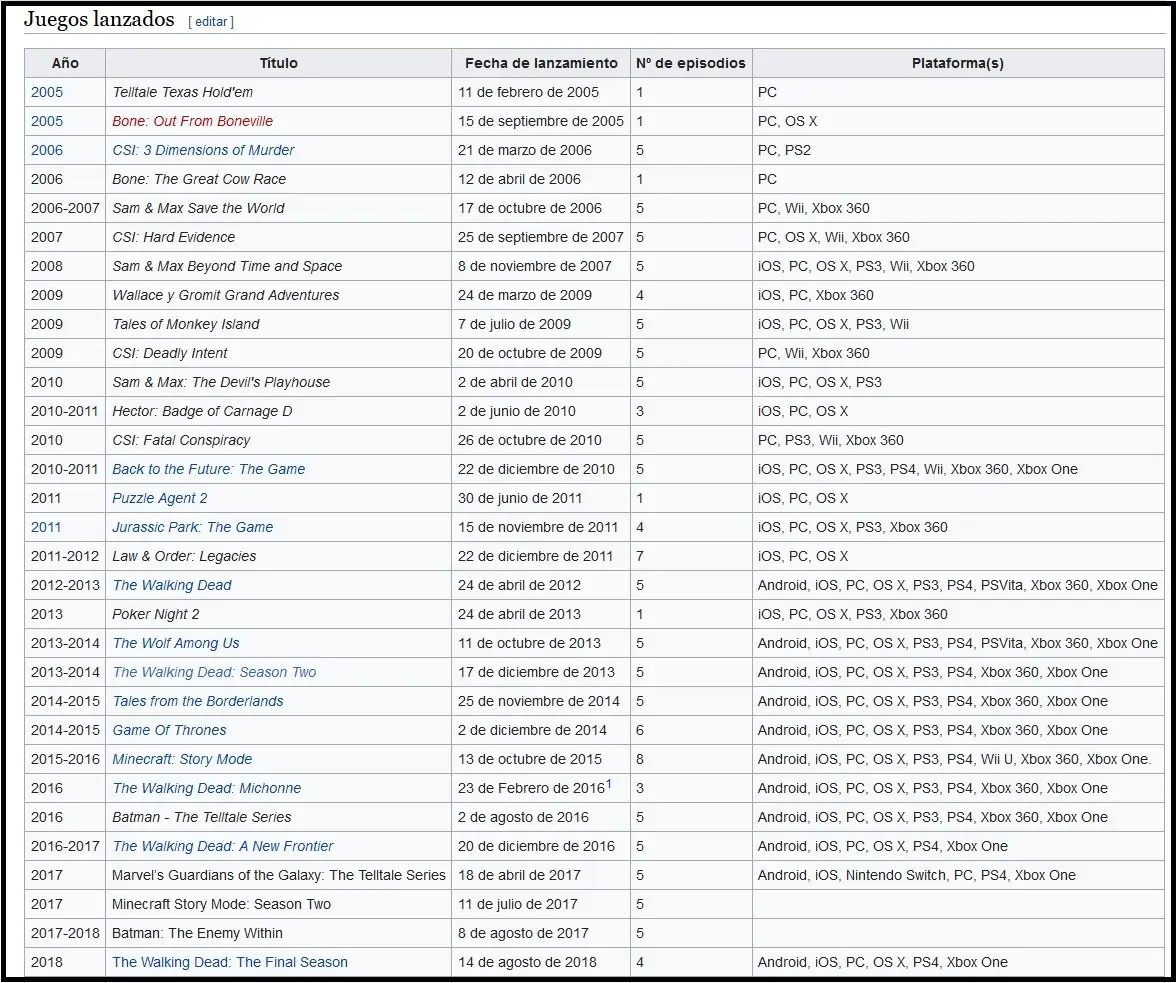Image resolution: width=1176 pixels, height=983 pixels.
Task: Open 'Jurassic Park: The Game' link
Action: [x=193, y=527]
